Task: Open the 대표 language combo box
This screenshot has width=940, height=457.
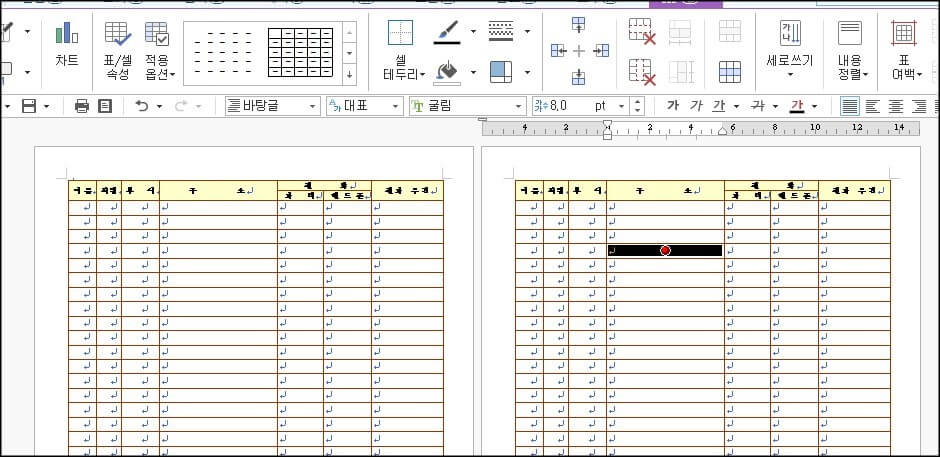Action: click(365, 107)
